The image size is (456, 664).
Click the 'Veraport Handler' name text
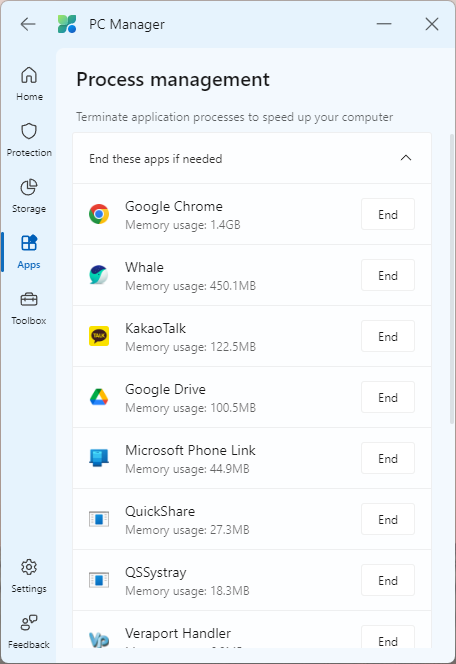pyautogui.click(x=178, y=633)
